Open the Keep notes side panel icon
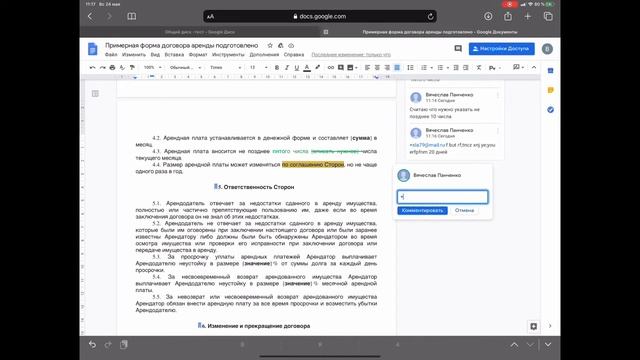This screenshot has width=640, height=360. click(550, 90)
